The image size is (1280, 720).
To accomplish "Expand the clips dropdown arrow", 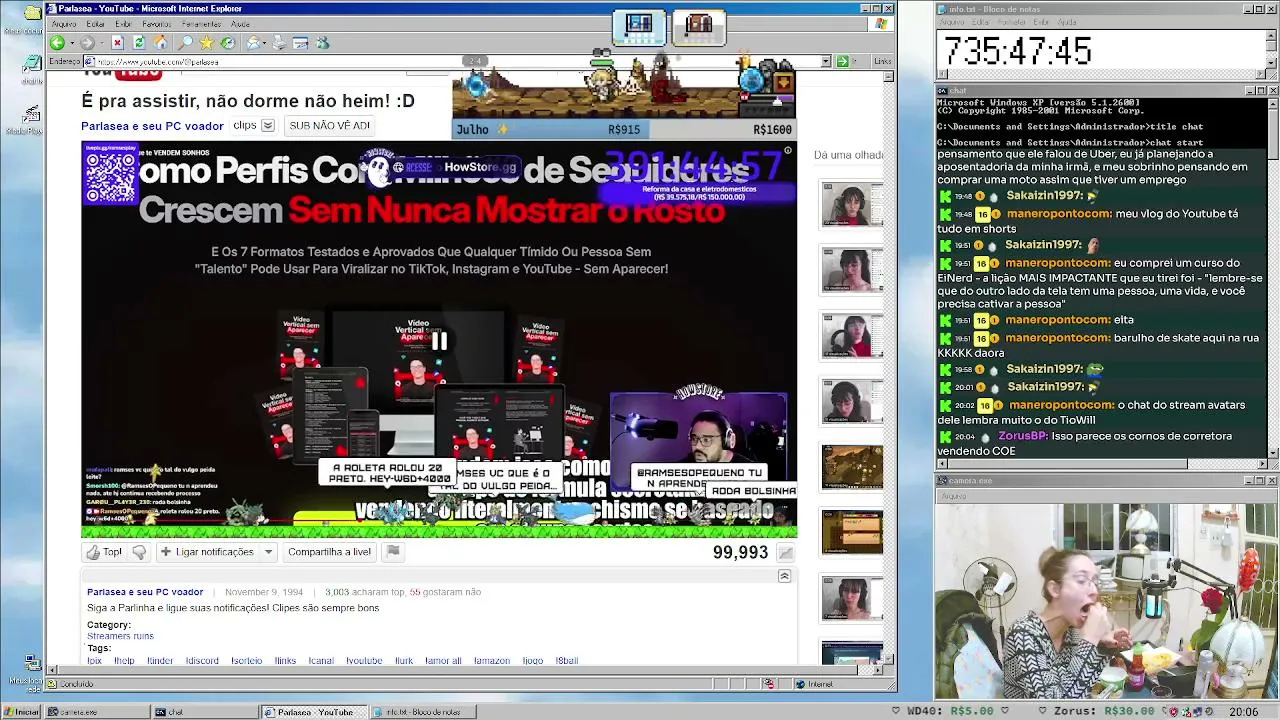I will [268, 126].
